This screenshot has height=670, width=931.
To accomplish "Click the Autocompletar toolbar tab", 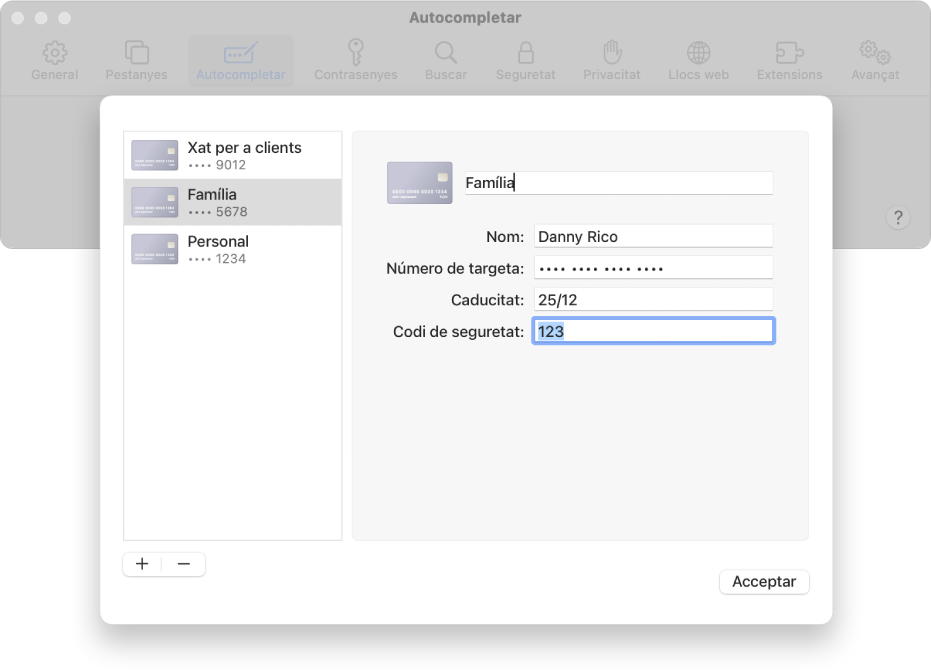I will pos(241,61).
